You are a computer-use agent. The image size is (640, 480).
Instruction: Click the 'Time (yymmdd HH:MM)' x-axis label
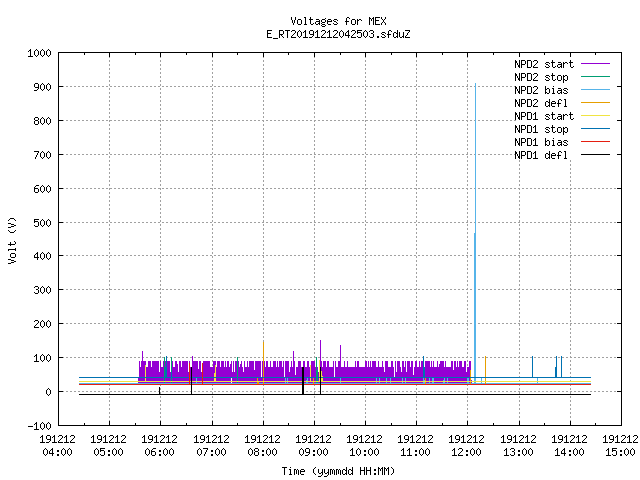338,471
